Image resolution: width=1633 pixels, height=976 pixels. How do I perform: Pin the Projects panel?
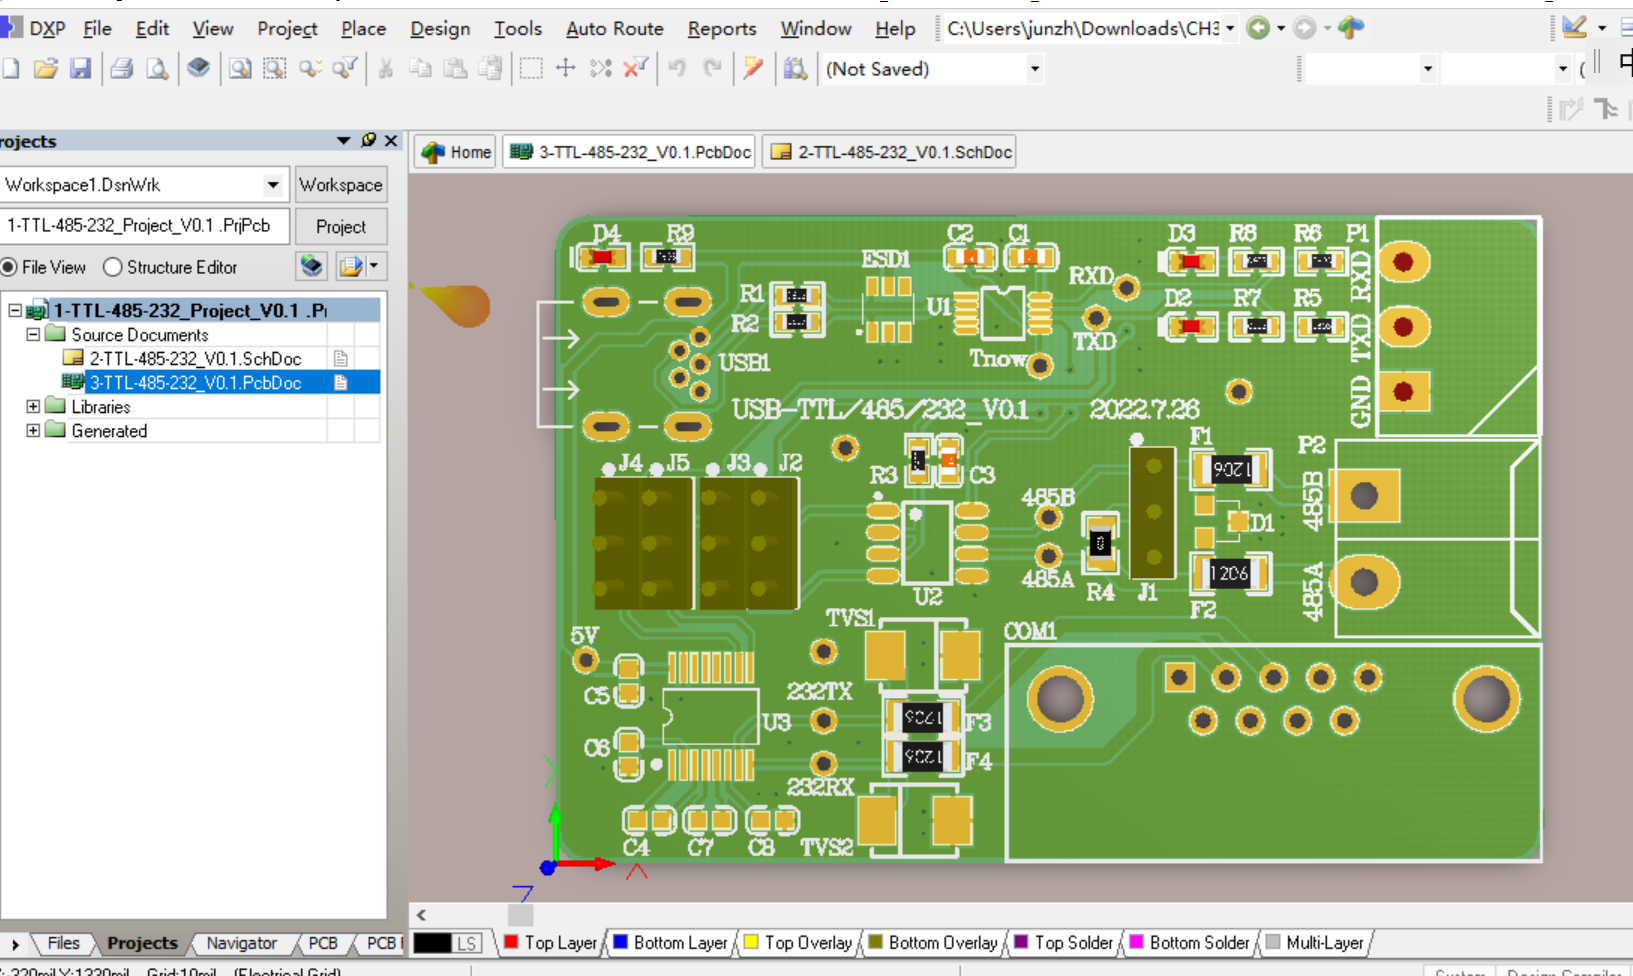pyautogui.click(x=369, y=141)
